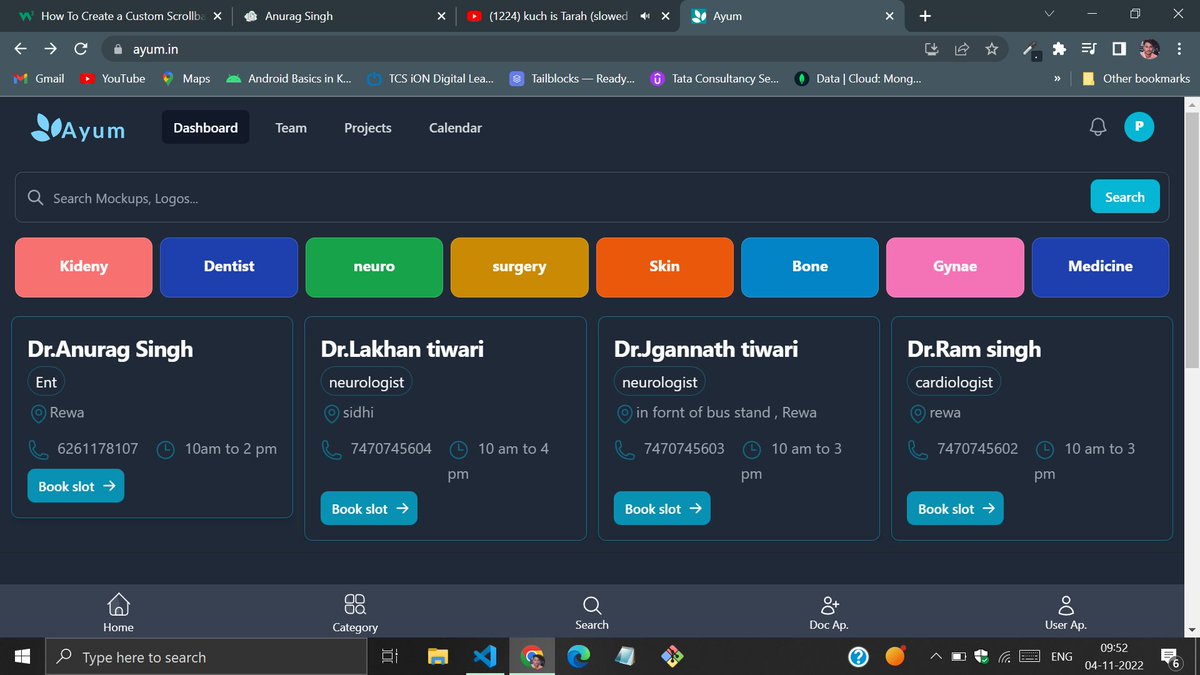
Task: Expand the hidden bookmarks double chevron
Action: (1057, 78)
